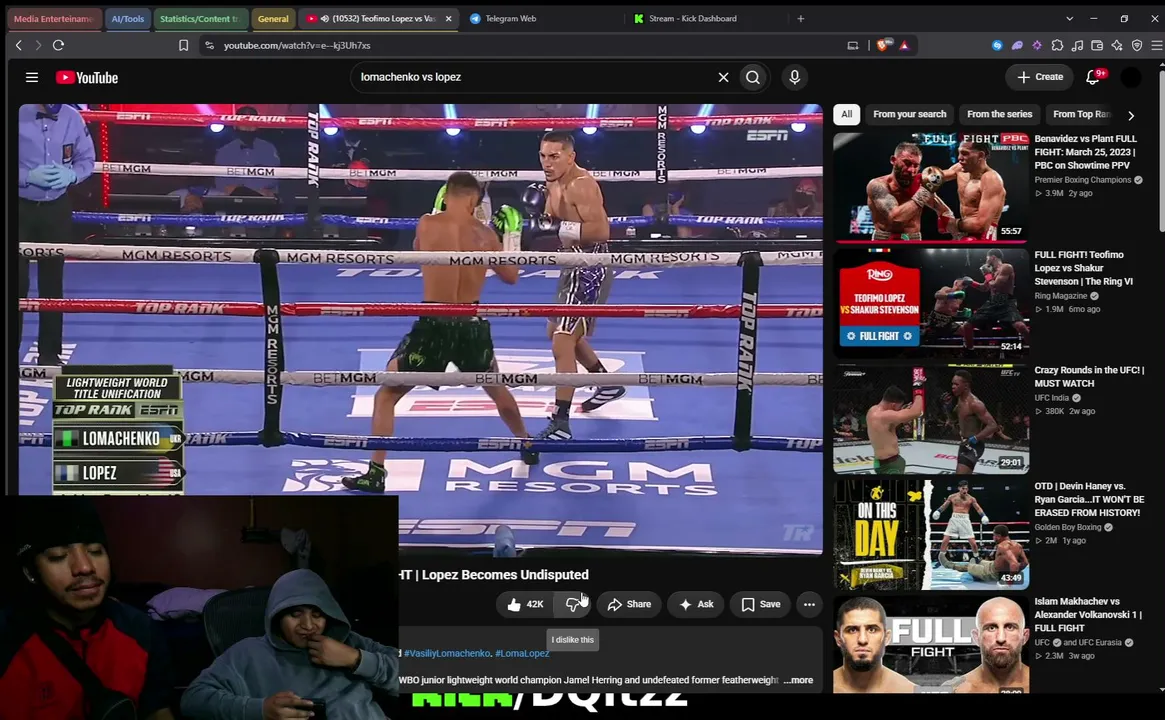Click the boxing video player
1165x720 pixels.
click(x=421, y=329)
